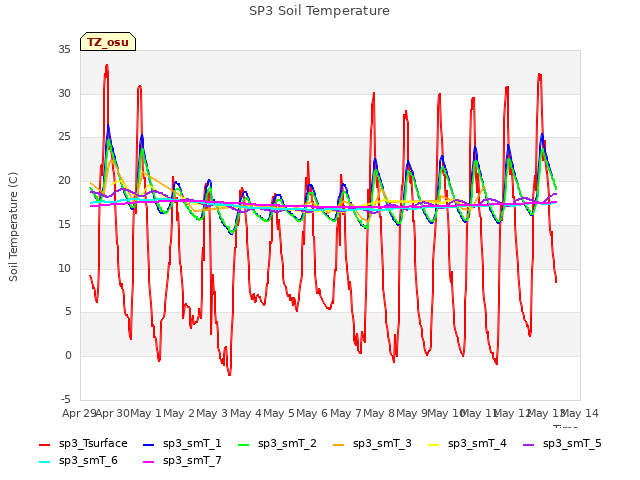This screenshot has width=640, height=480.
Task: Click the May 8 x-axis tick label
Action: 379,413
